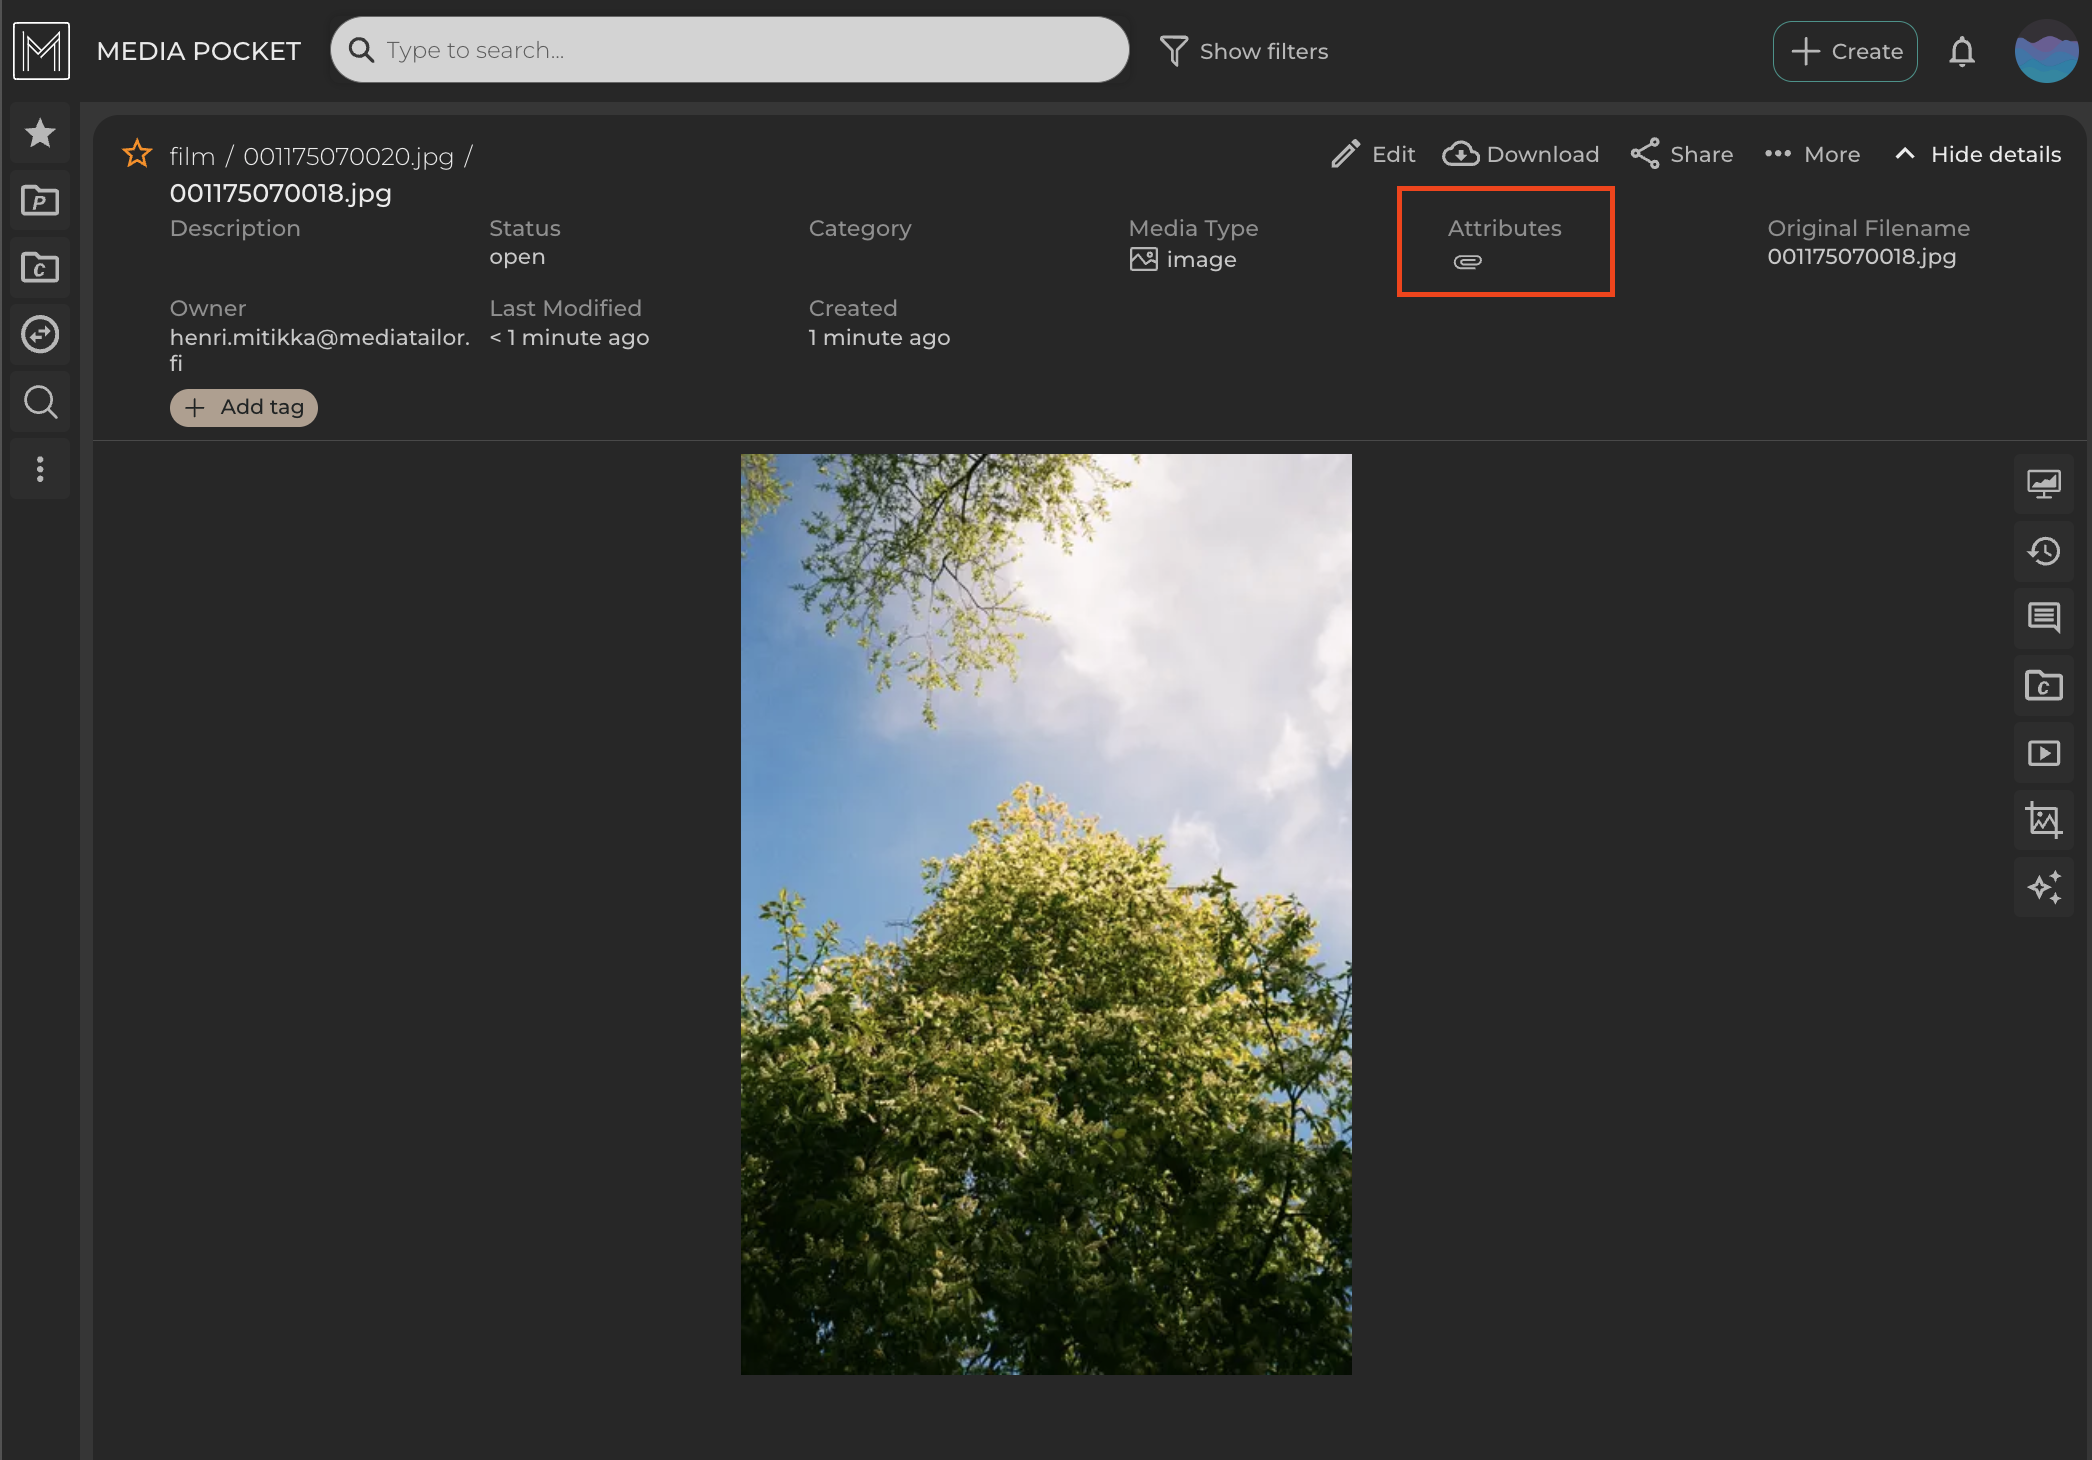Open the version history panel icon
The width and height of the screenshot is (2092, 1460).
click(2043, 551)
